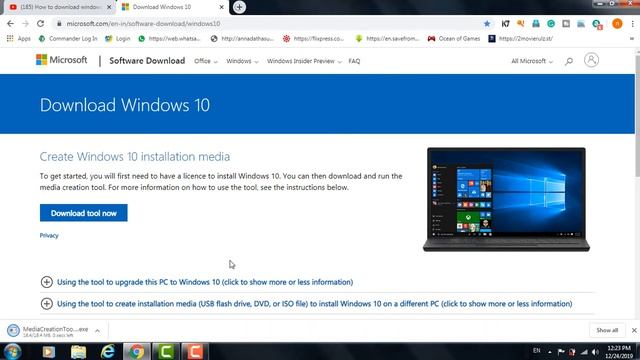Click the Microsoft logo

click(62, 60)
